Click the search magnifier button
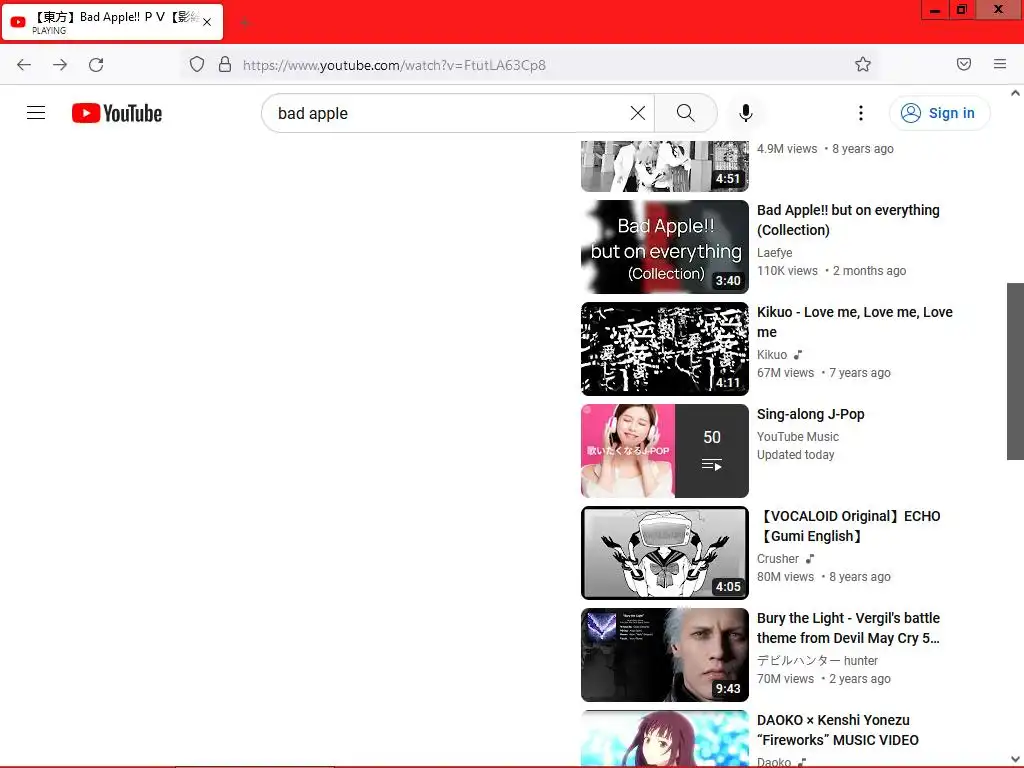 pos(686,113)
